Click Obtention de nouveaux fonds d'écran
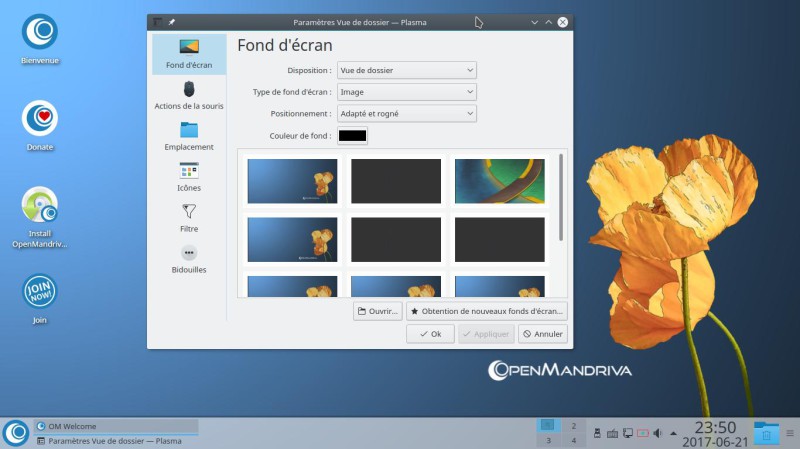This screenshot has width=800, height=449. [x=487, y=311]
